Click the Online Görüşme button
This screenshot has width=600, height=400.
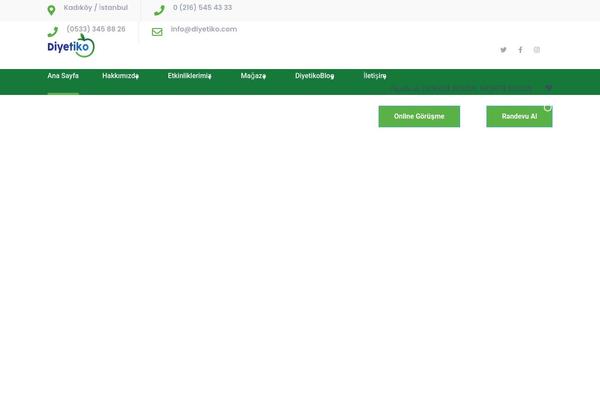419,116
